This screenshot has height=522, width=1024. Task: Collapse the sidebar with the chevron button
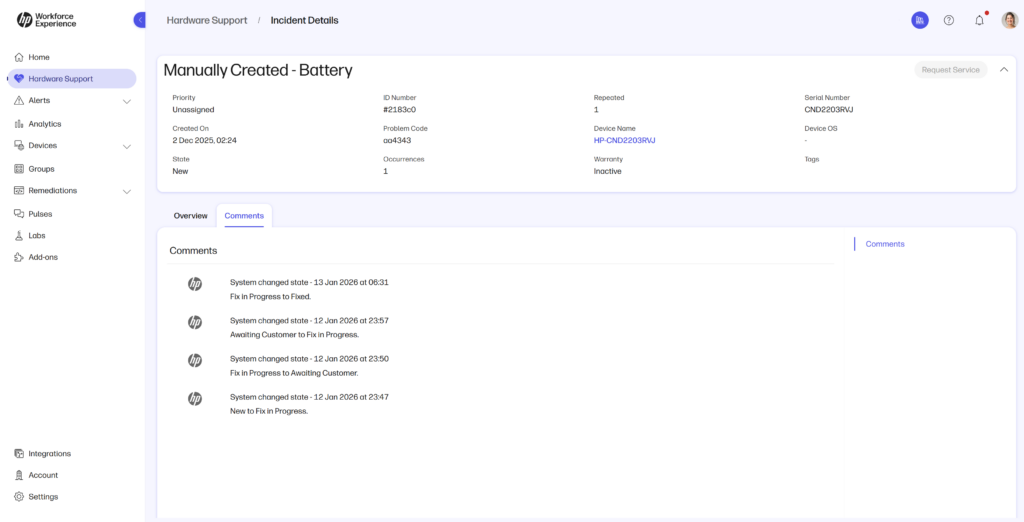tap(140, 20)
